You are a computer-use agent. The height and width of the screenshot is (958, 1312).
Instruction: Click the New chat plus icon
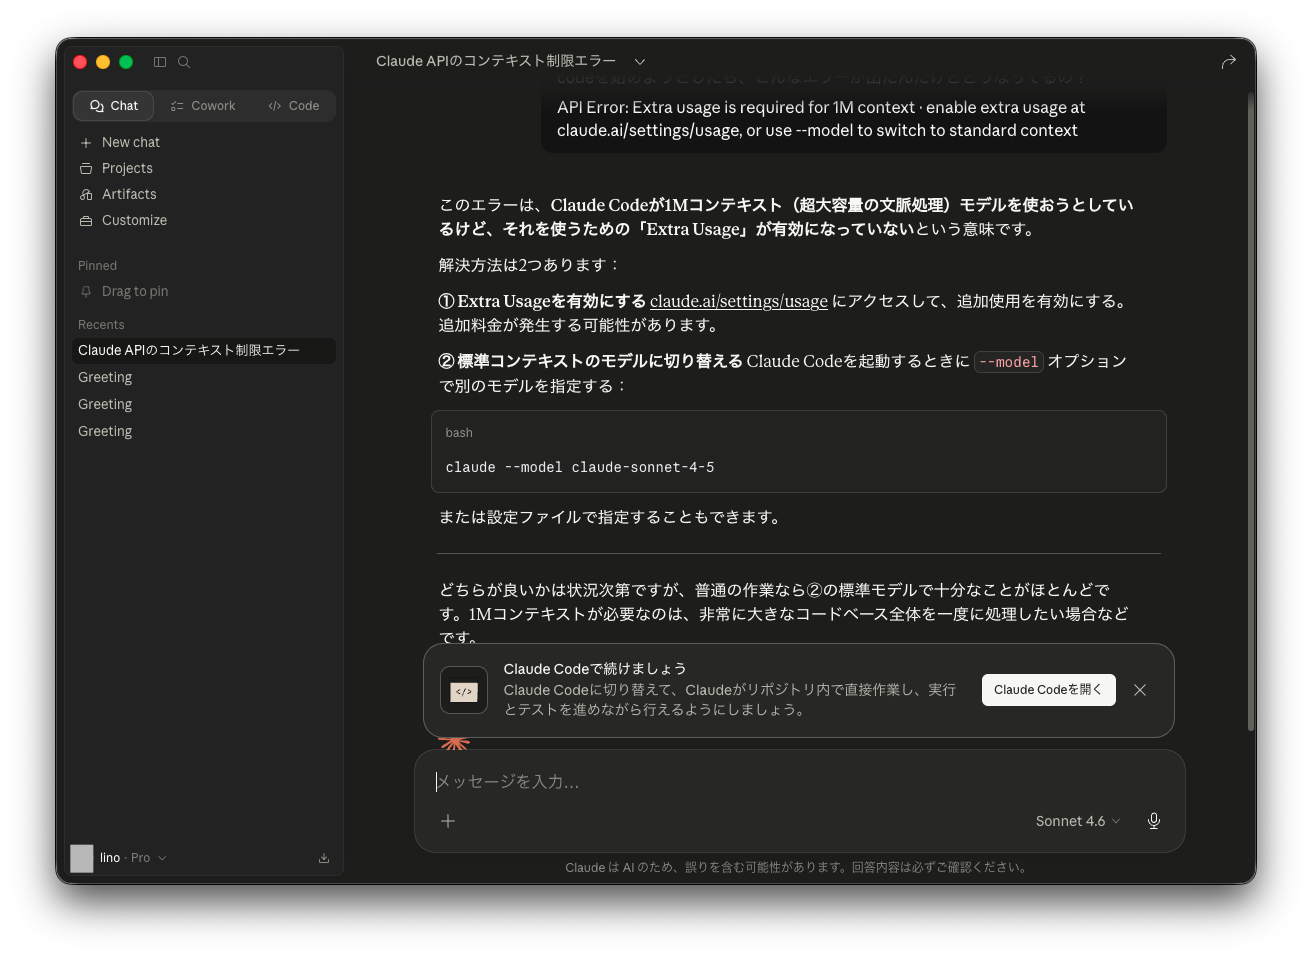pos(86,143)
